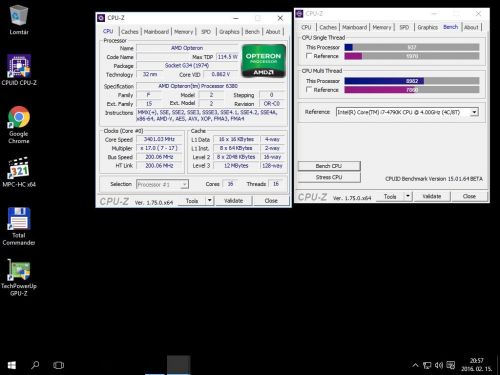Click Close button in Bench window

469,196
